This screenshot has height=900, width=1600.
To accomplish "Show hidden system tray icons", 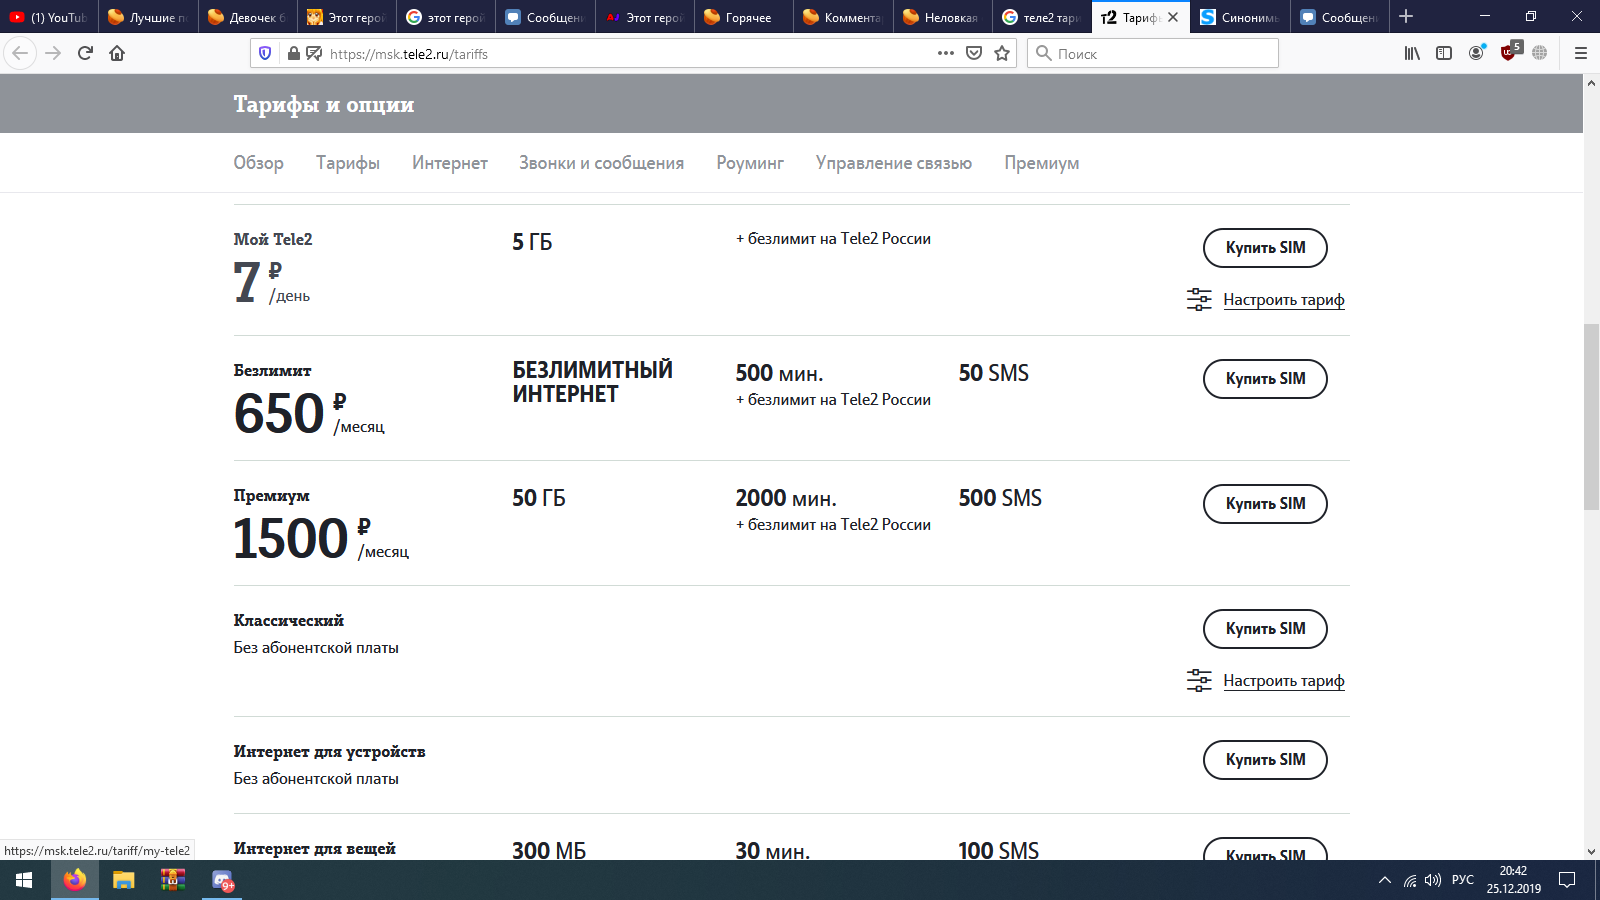I will click(1385, 880).
